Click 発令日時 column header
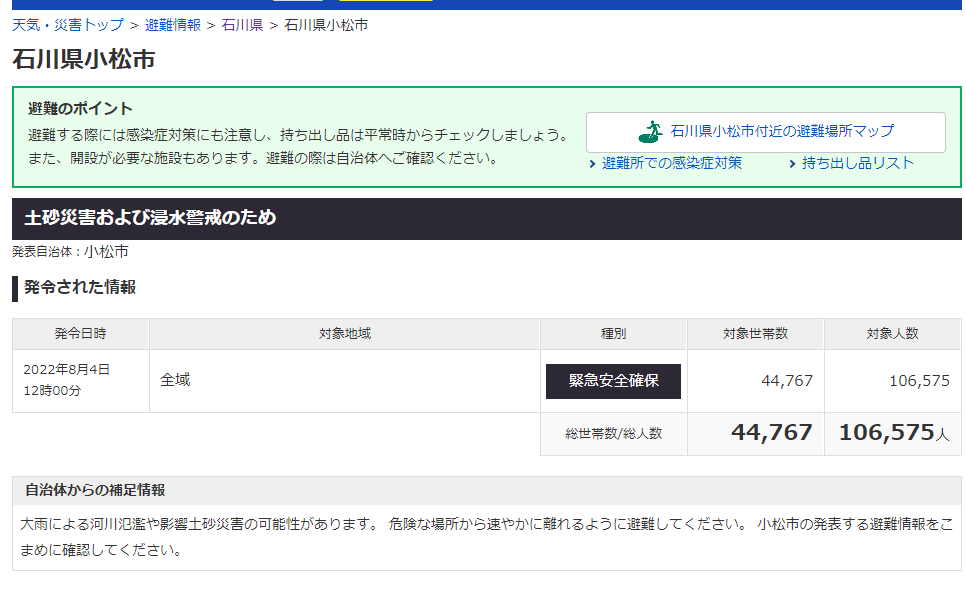Image resolution: width=966 pixels, height=598 pixels. pyautogui.click(x=81, y=334)
